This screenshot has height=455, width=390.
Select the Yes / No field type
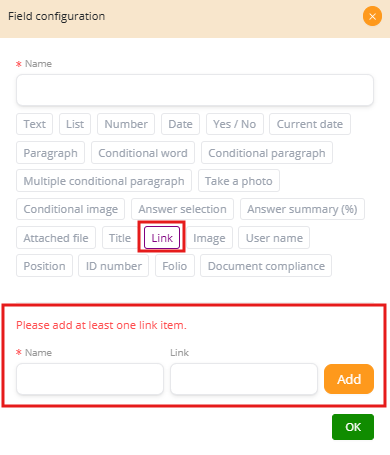click(235, 124)
